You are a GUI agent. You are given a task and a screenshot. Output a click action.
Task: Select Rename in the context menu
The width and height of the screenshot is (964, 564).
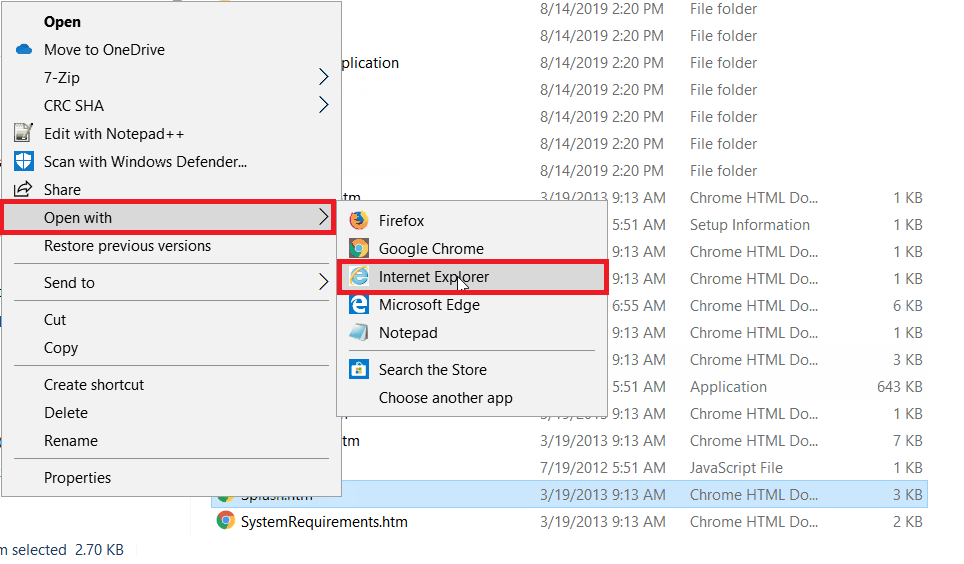click(x=71, y=441)
